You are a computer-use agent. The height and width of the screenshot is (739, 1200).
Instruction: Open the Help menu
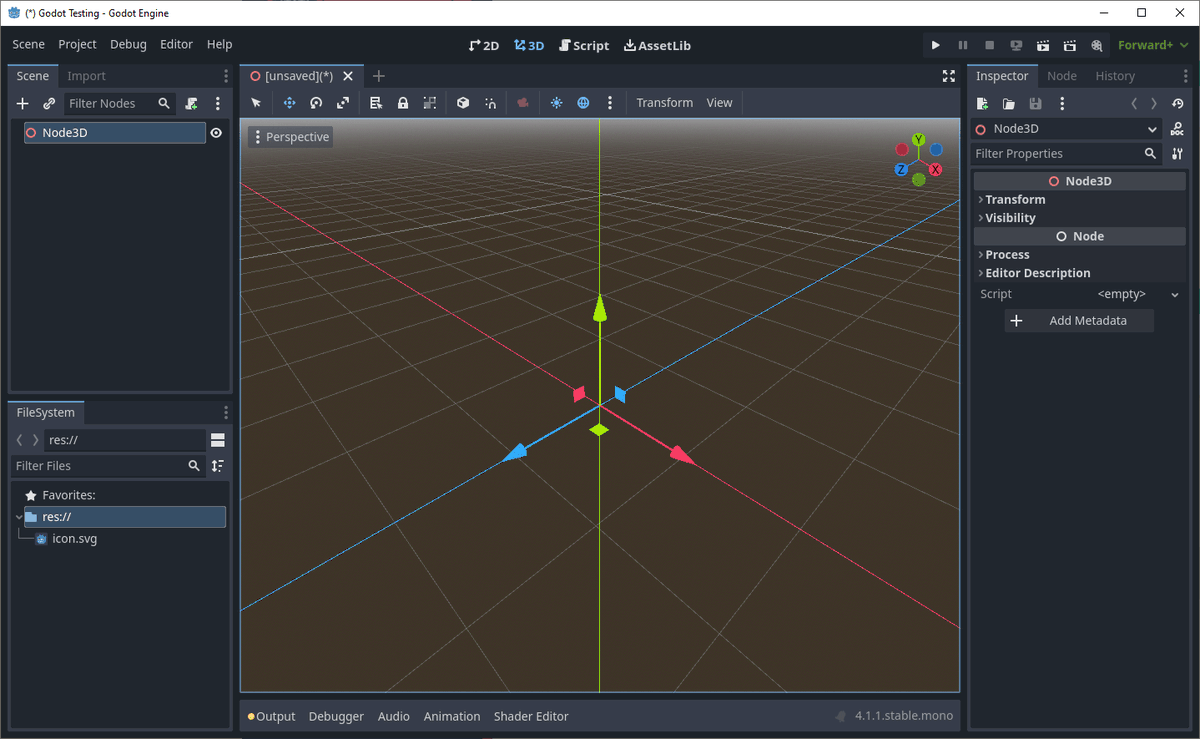(219, 44)
